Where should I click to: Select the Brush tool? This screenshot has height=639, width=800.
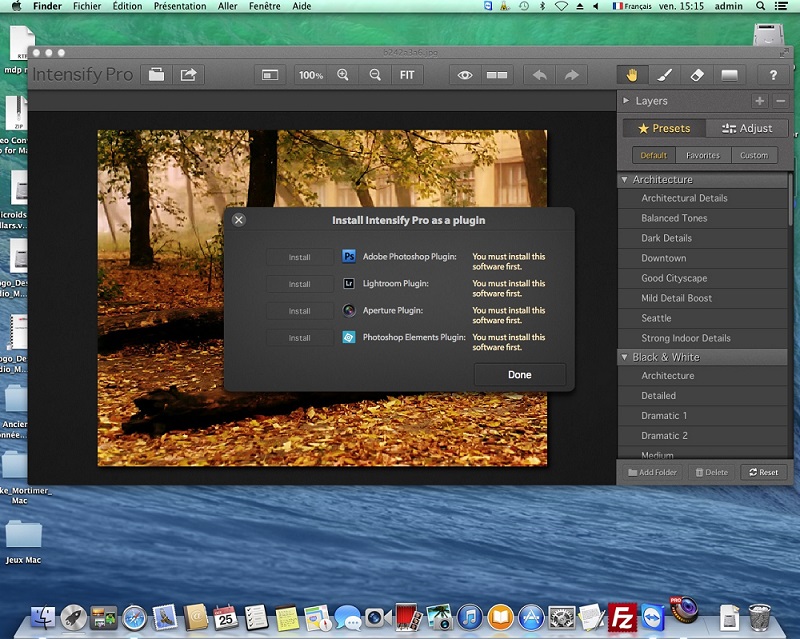664,75
